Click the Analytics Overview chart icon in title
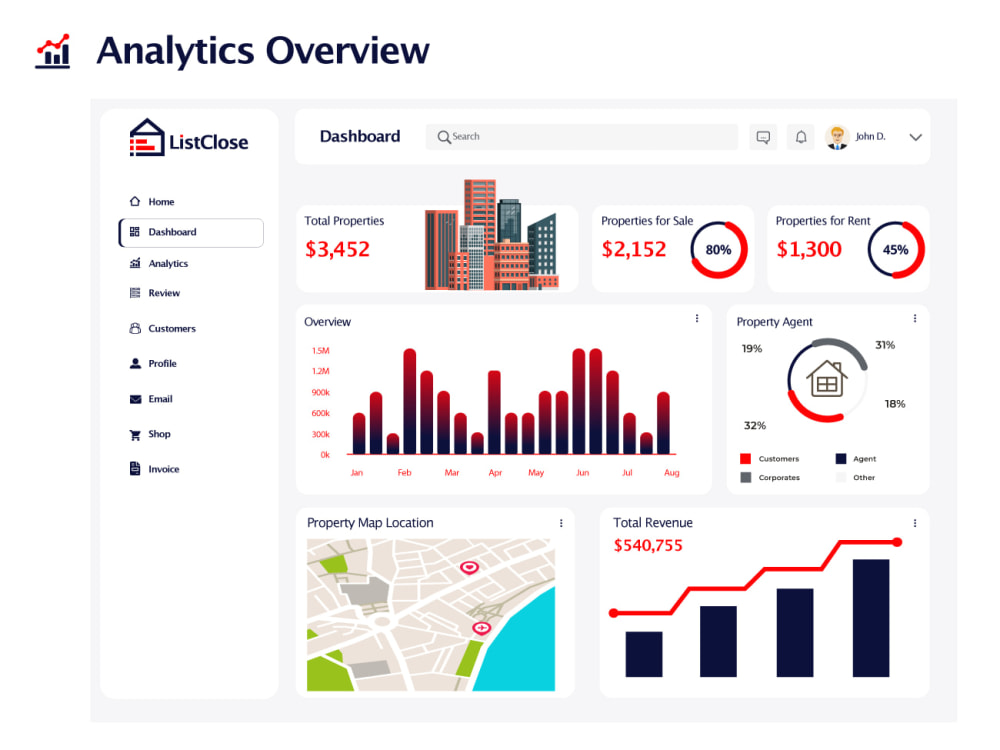 click(x=53, y=51)
